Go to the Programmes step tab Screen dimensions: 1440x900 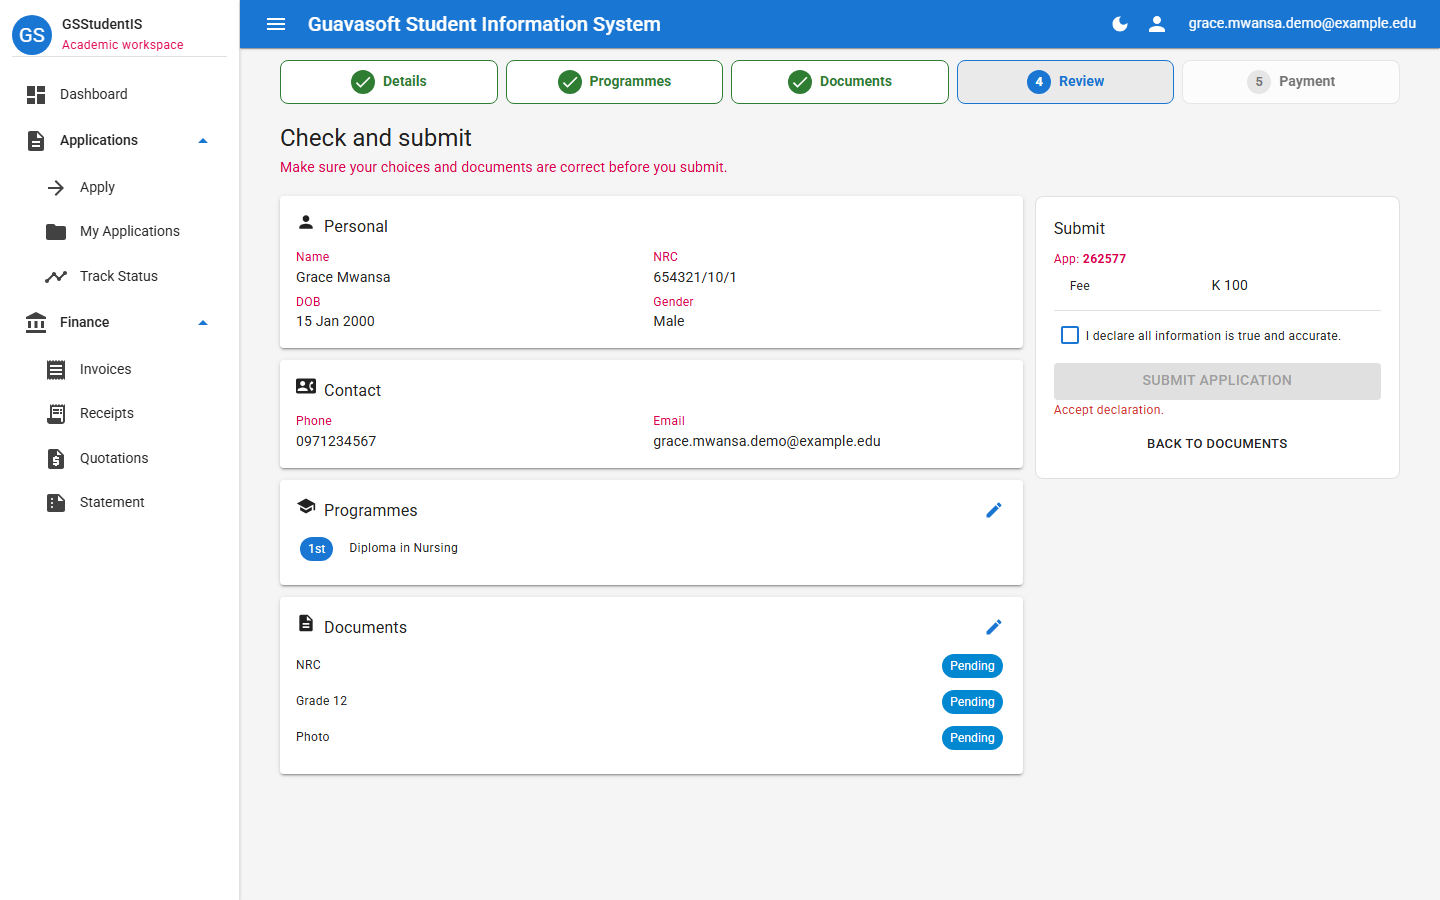(614, 82)
